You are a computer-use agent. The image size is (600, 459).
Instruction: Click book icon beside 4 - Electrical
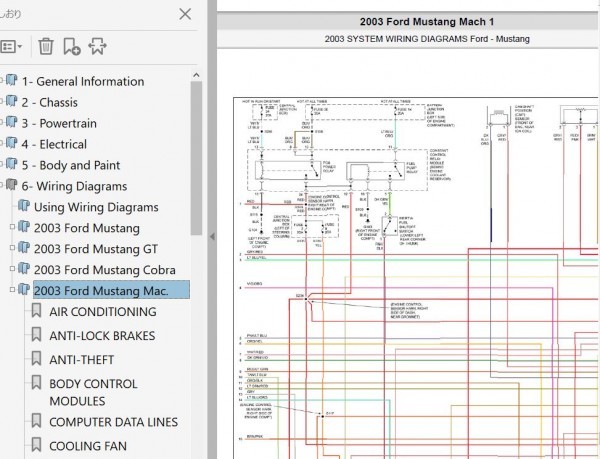(12, 143)
